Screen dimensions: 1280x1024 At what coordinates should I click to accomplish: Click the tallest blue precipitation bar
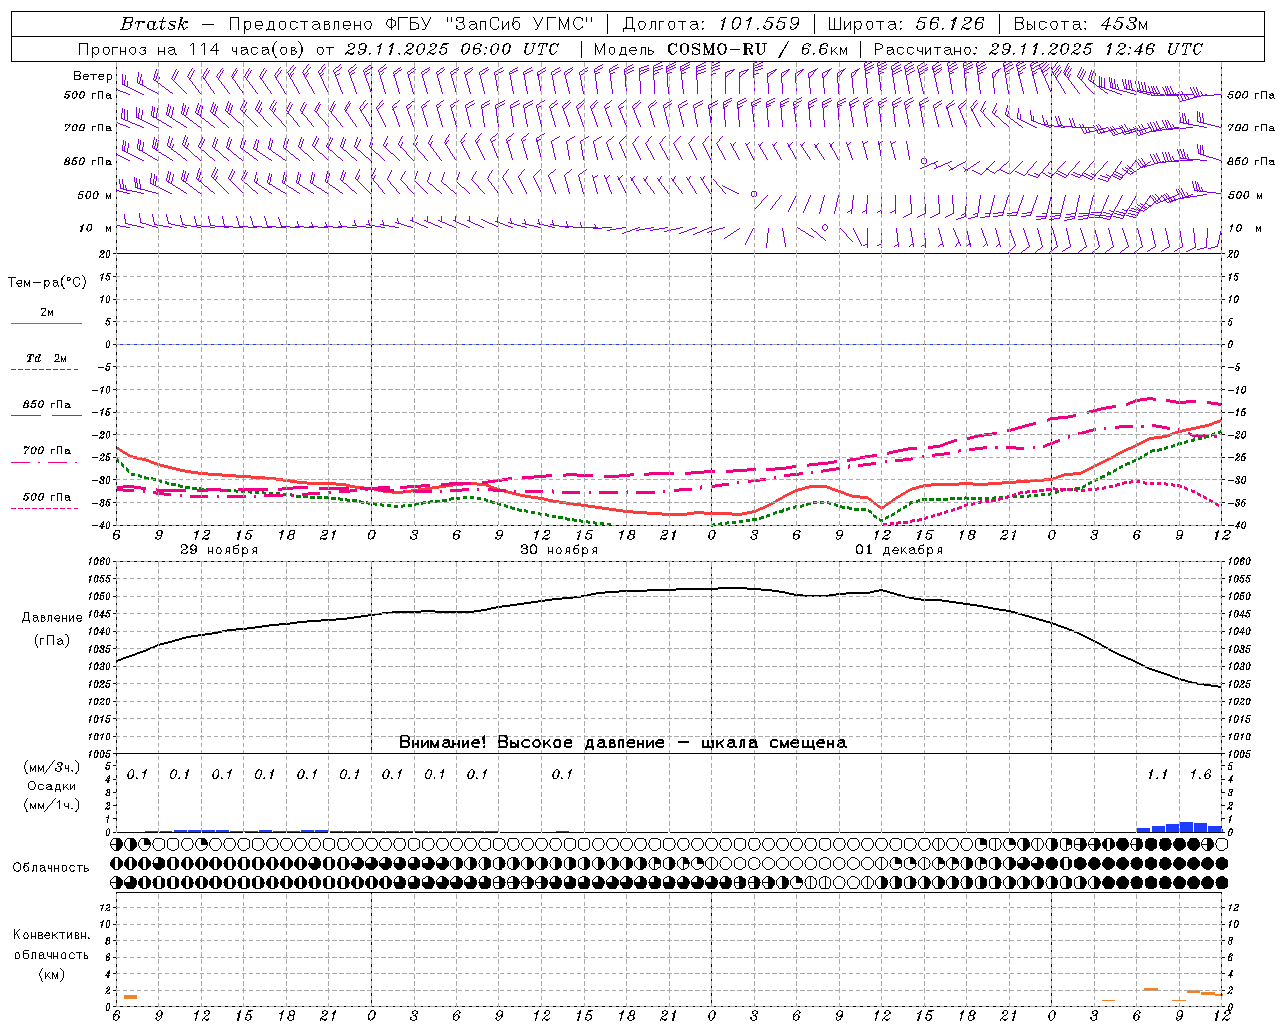1186,827
